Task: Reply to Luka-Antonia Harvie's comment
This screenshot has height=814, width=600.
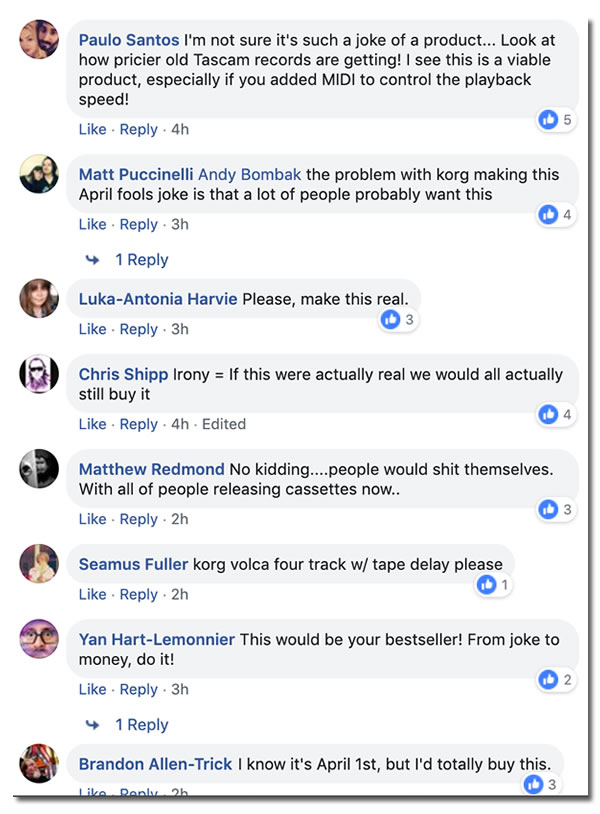Action: 138,329
